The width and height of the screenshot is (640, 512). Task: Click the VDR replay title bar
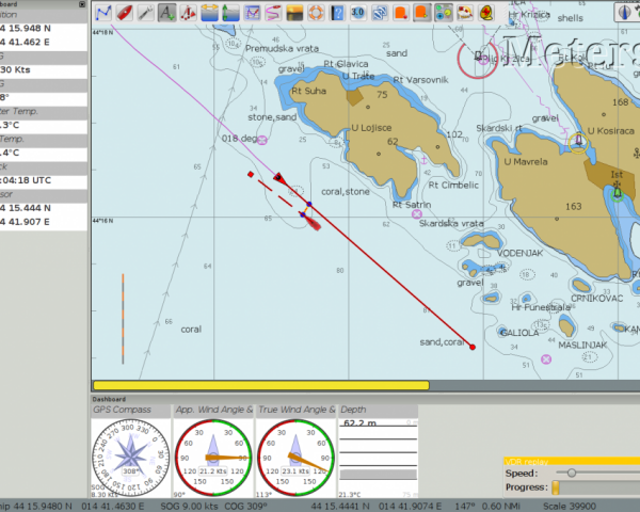coord(571,461)
